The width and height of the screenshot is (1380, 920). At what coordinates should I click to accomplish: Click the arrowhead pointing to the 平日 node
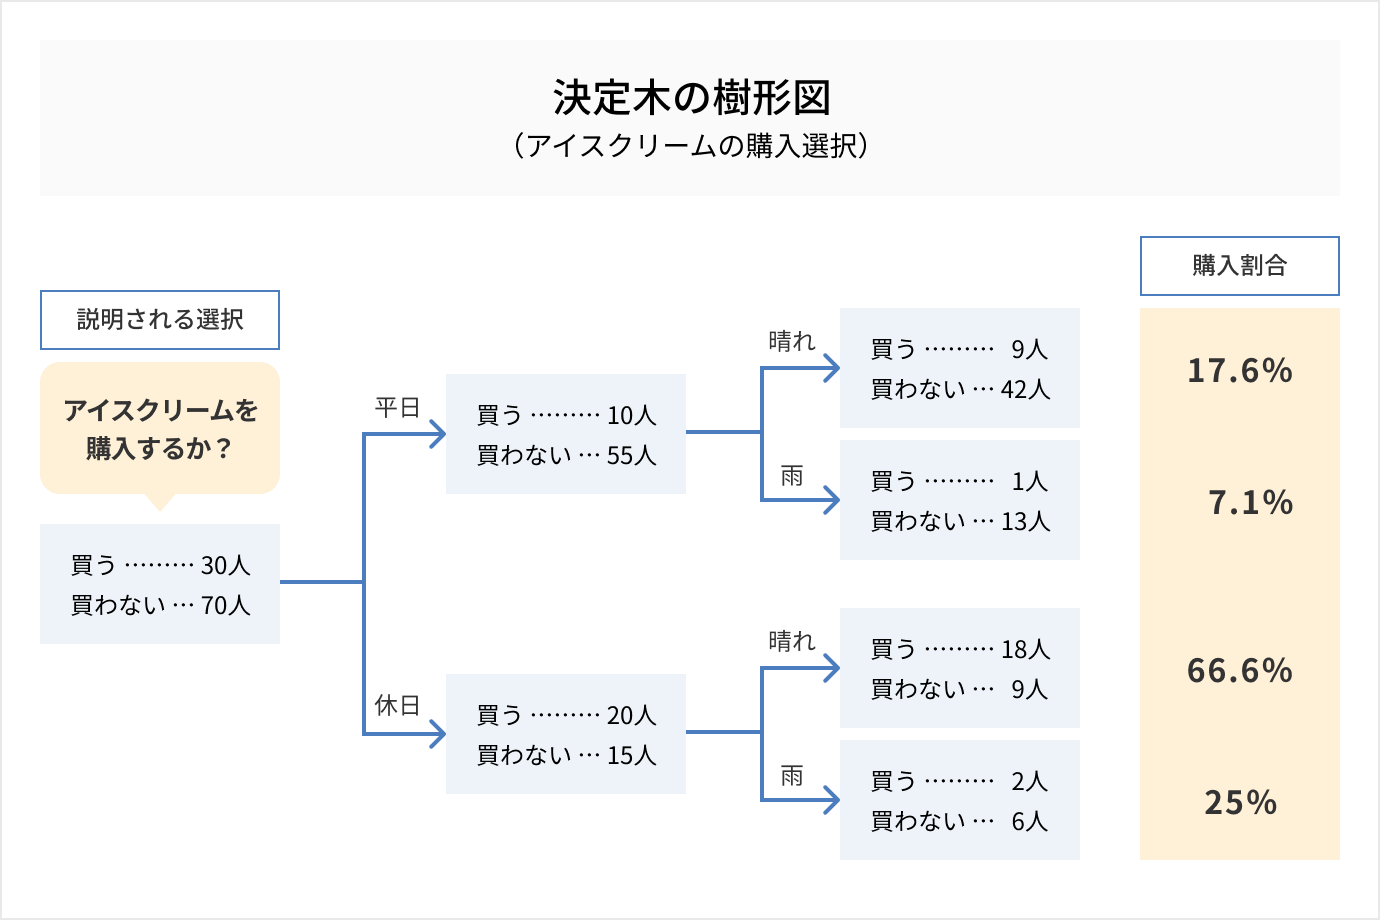point(438,433)
